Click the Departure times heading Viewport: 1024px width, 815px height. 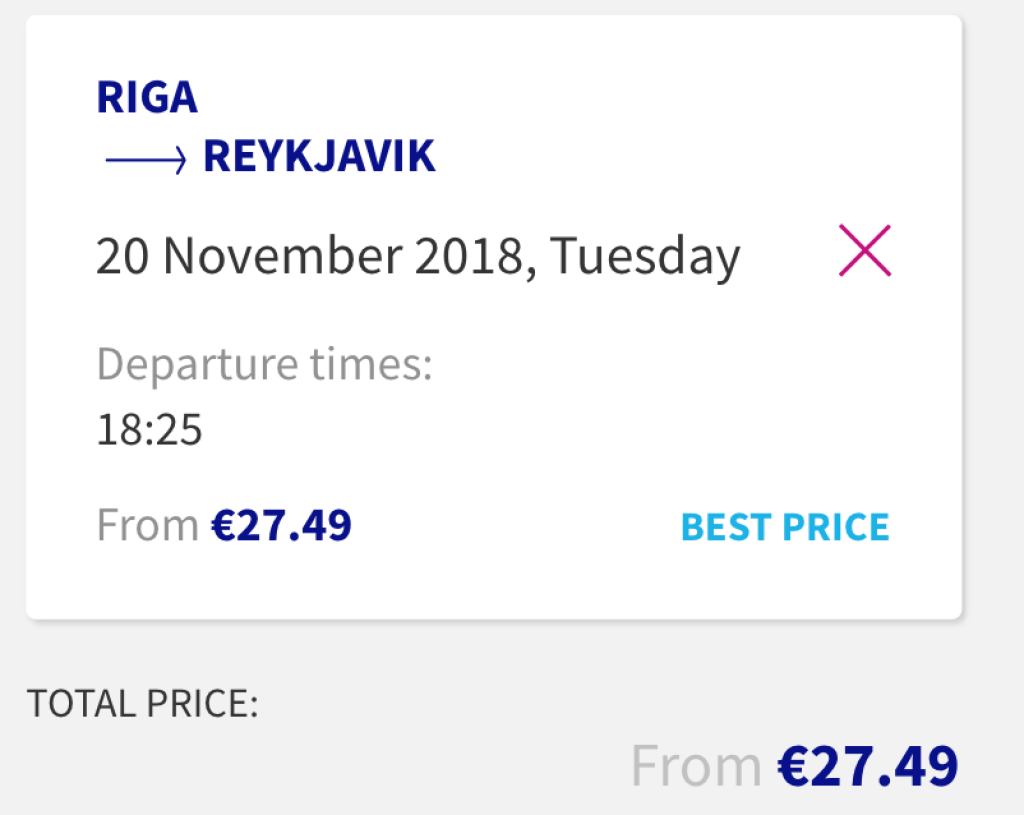264,364
